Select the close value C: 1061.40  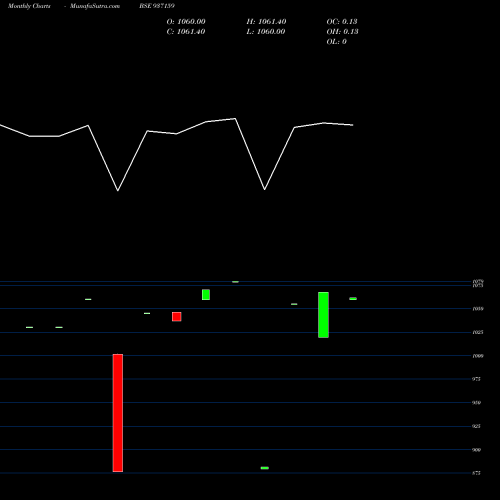(186, 32)
